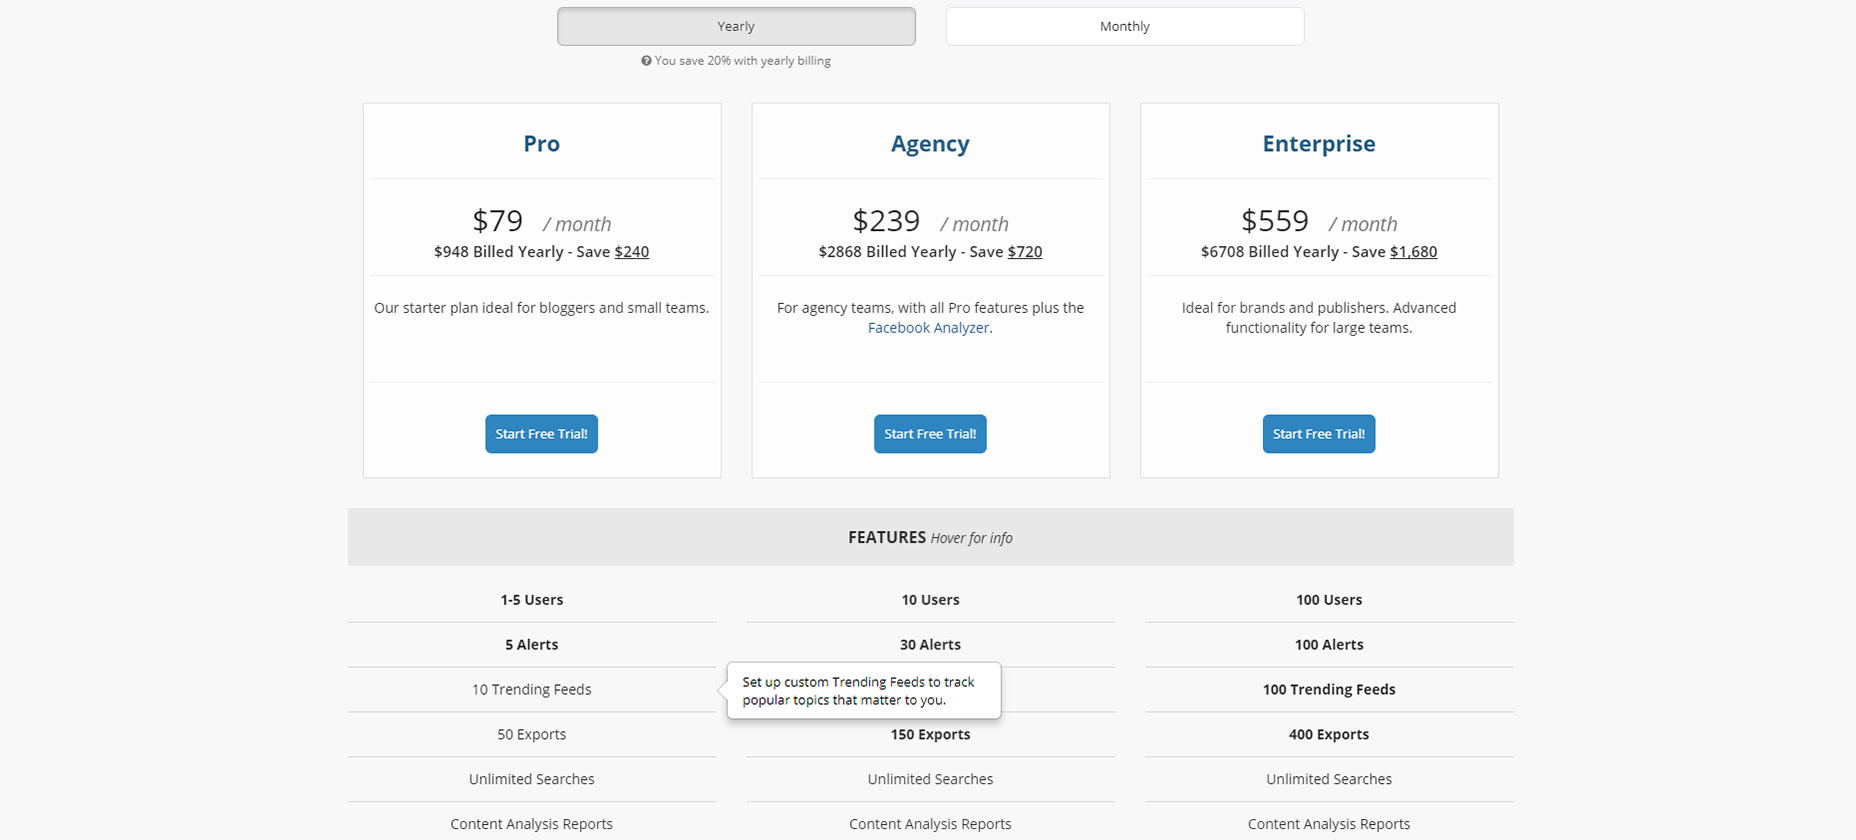Click the Pro plan heading

[541, 144]
